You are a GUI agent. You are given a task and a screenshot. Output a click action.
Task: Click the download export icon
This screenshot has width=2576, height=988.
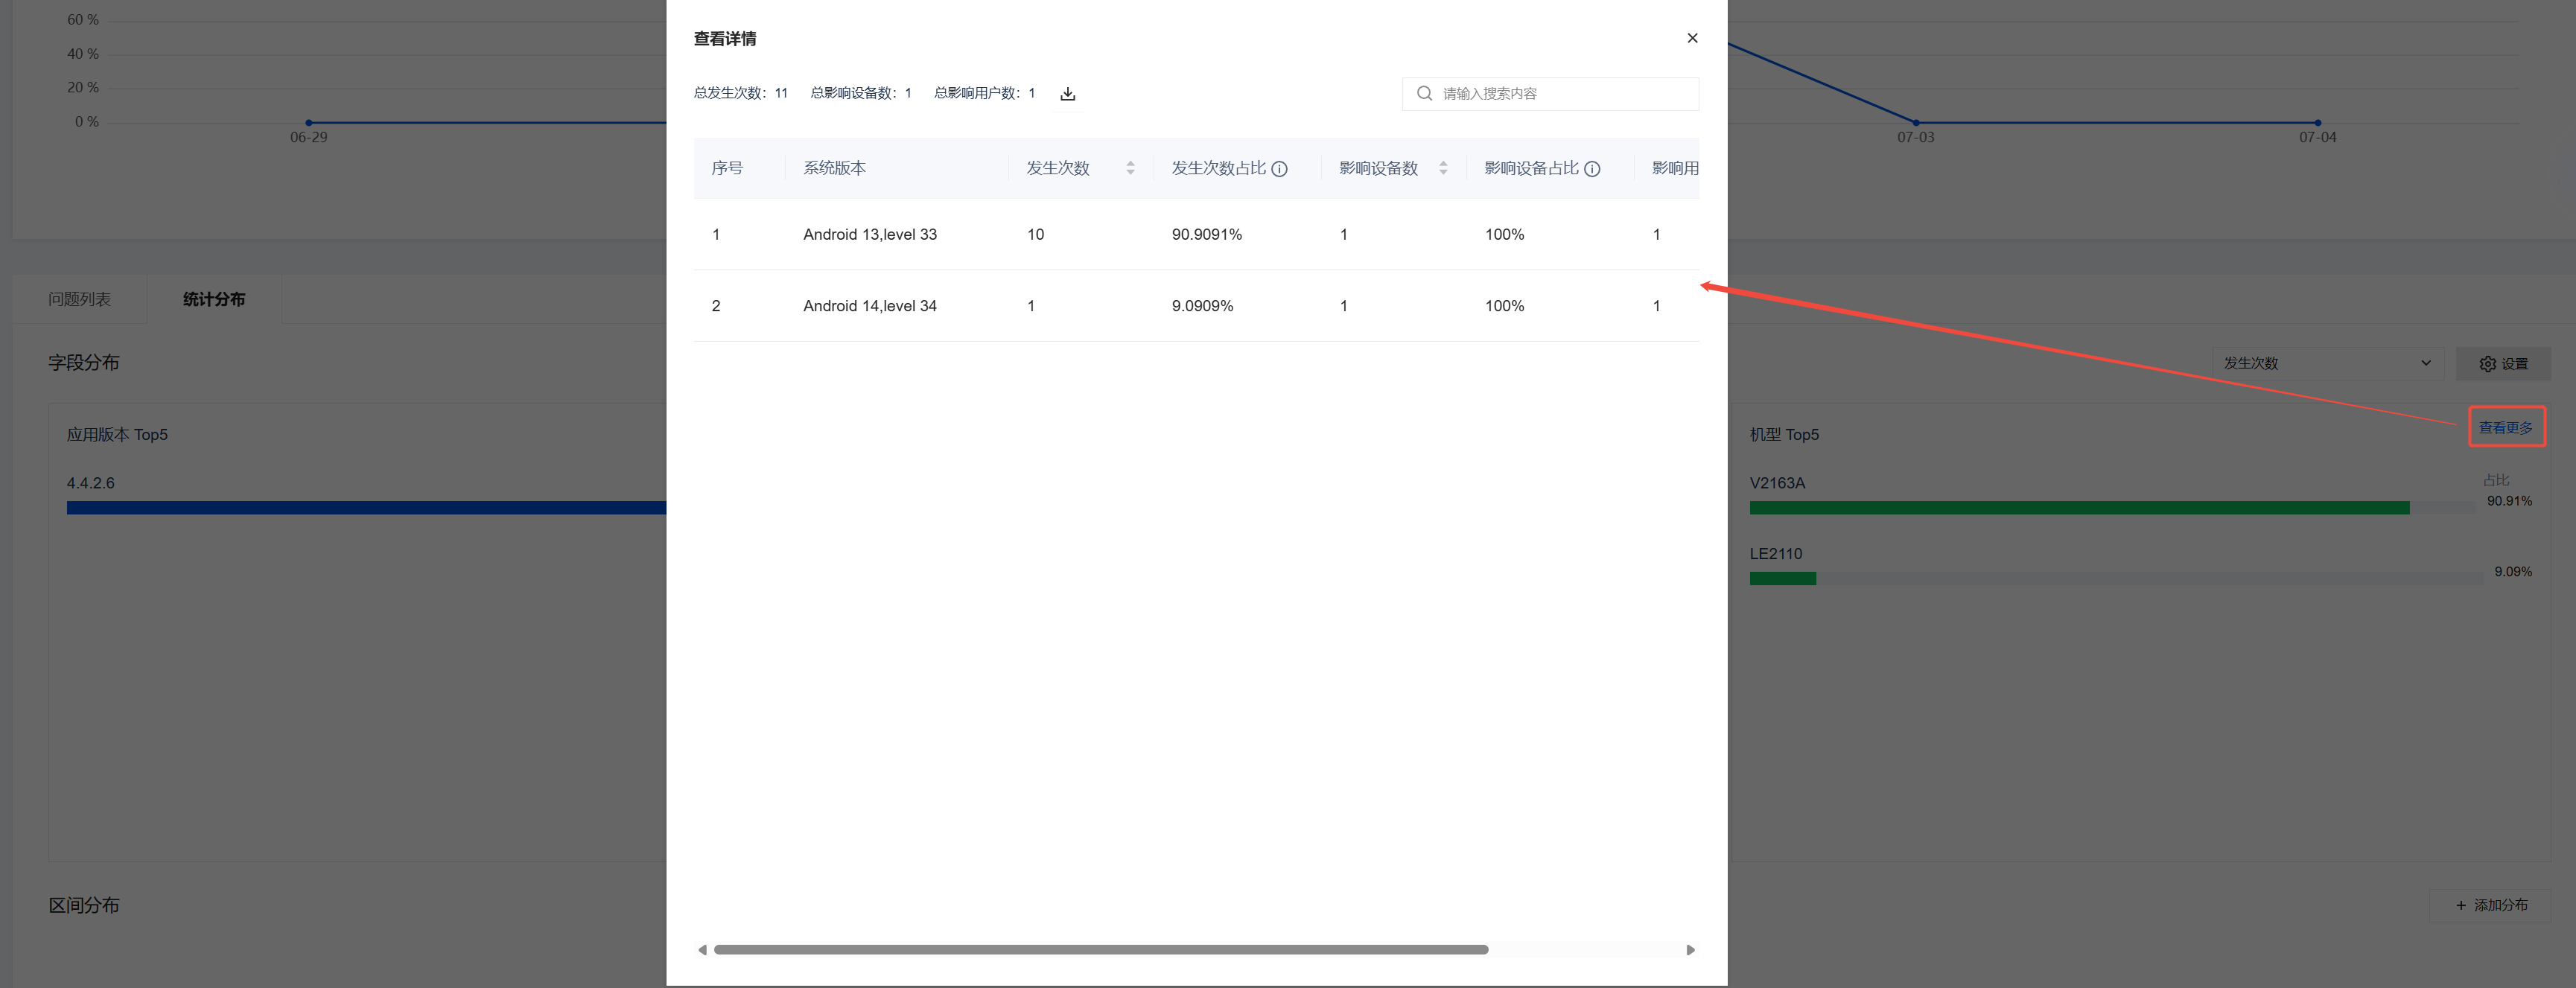[x=1067, y=94]
